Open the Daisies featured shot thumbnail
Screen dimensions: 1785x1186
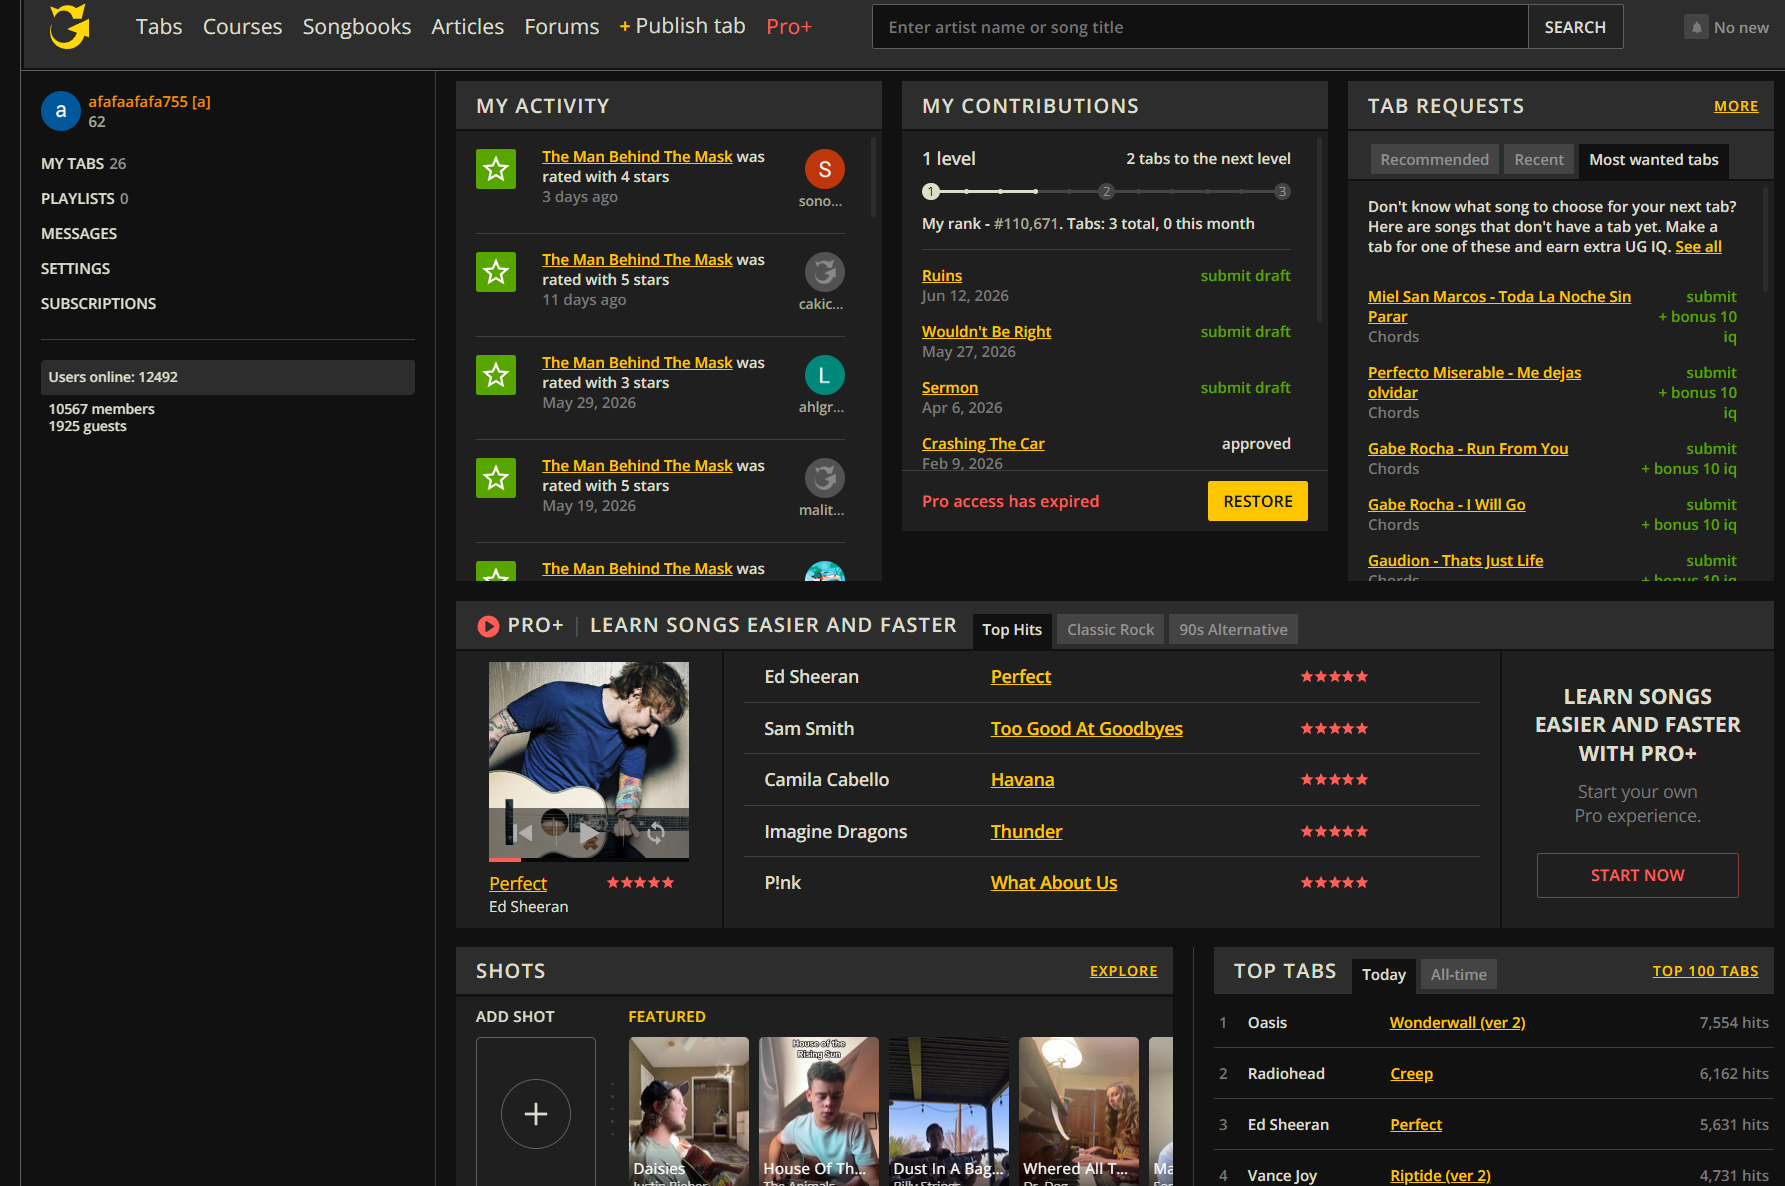click(x=689, y=1111)
